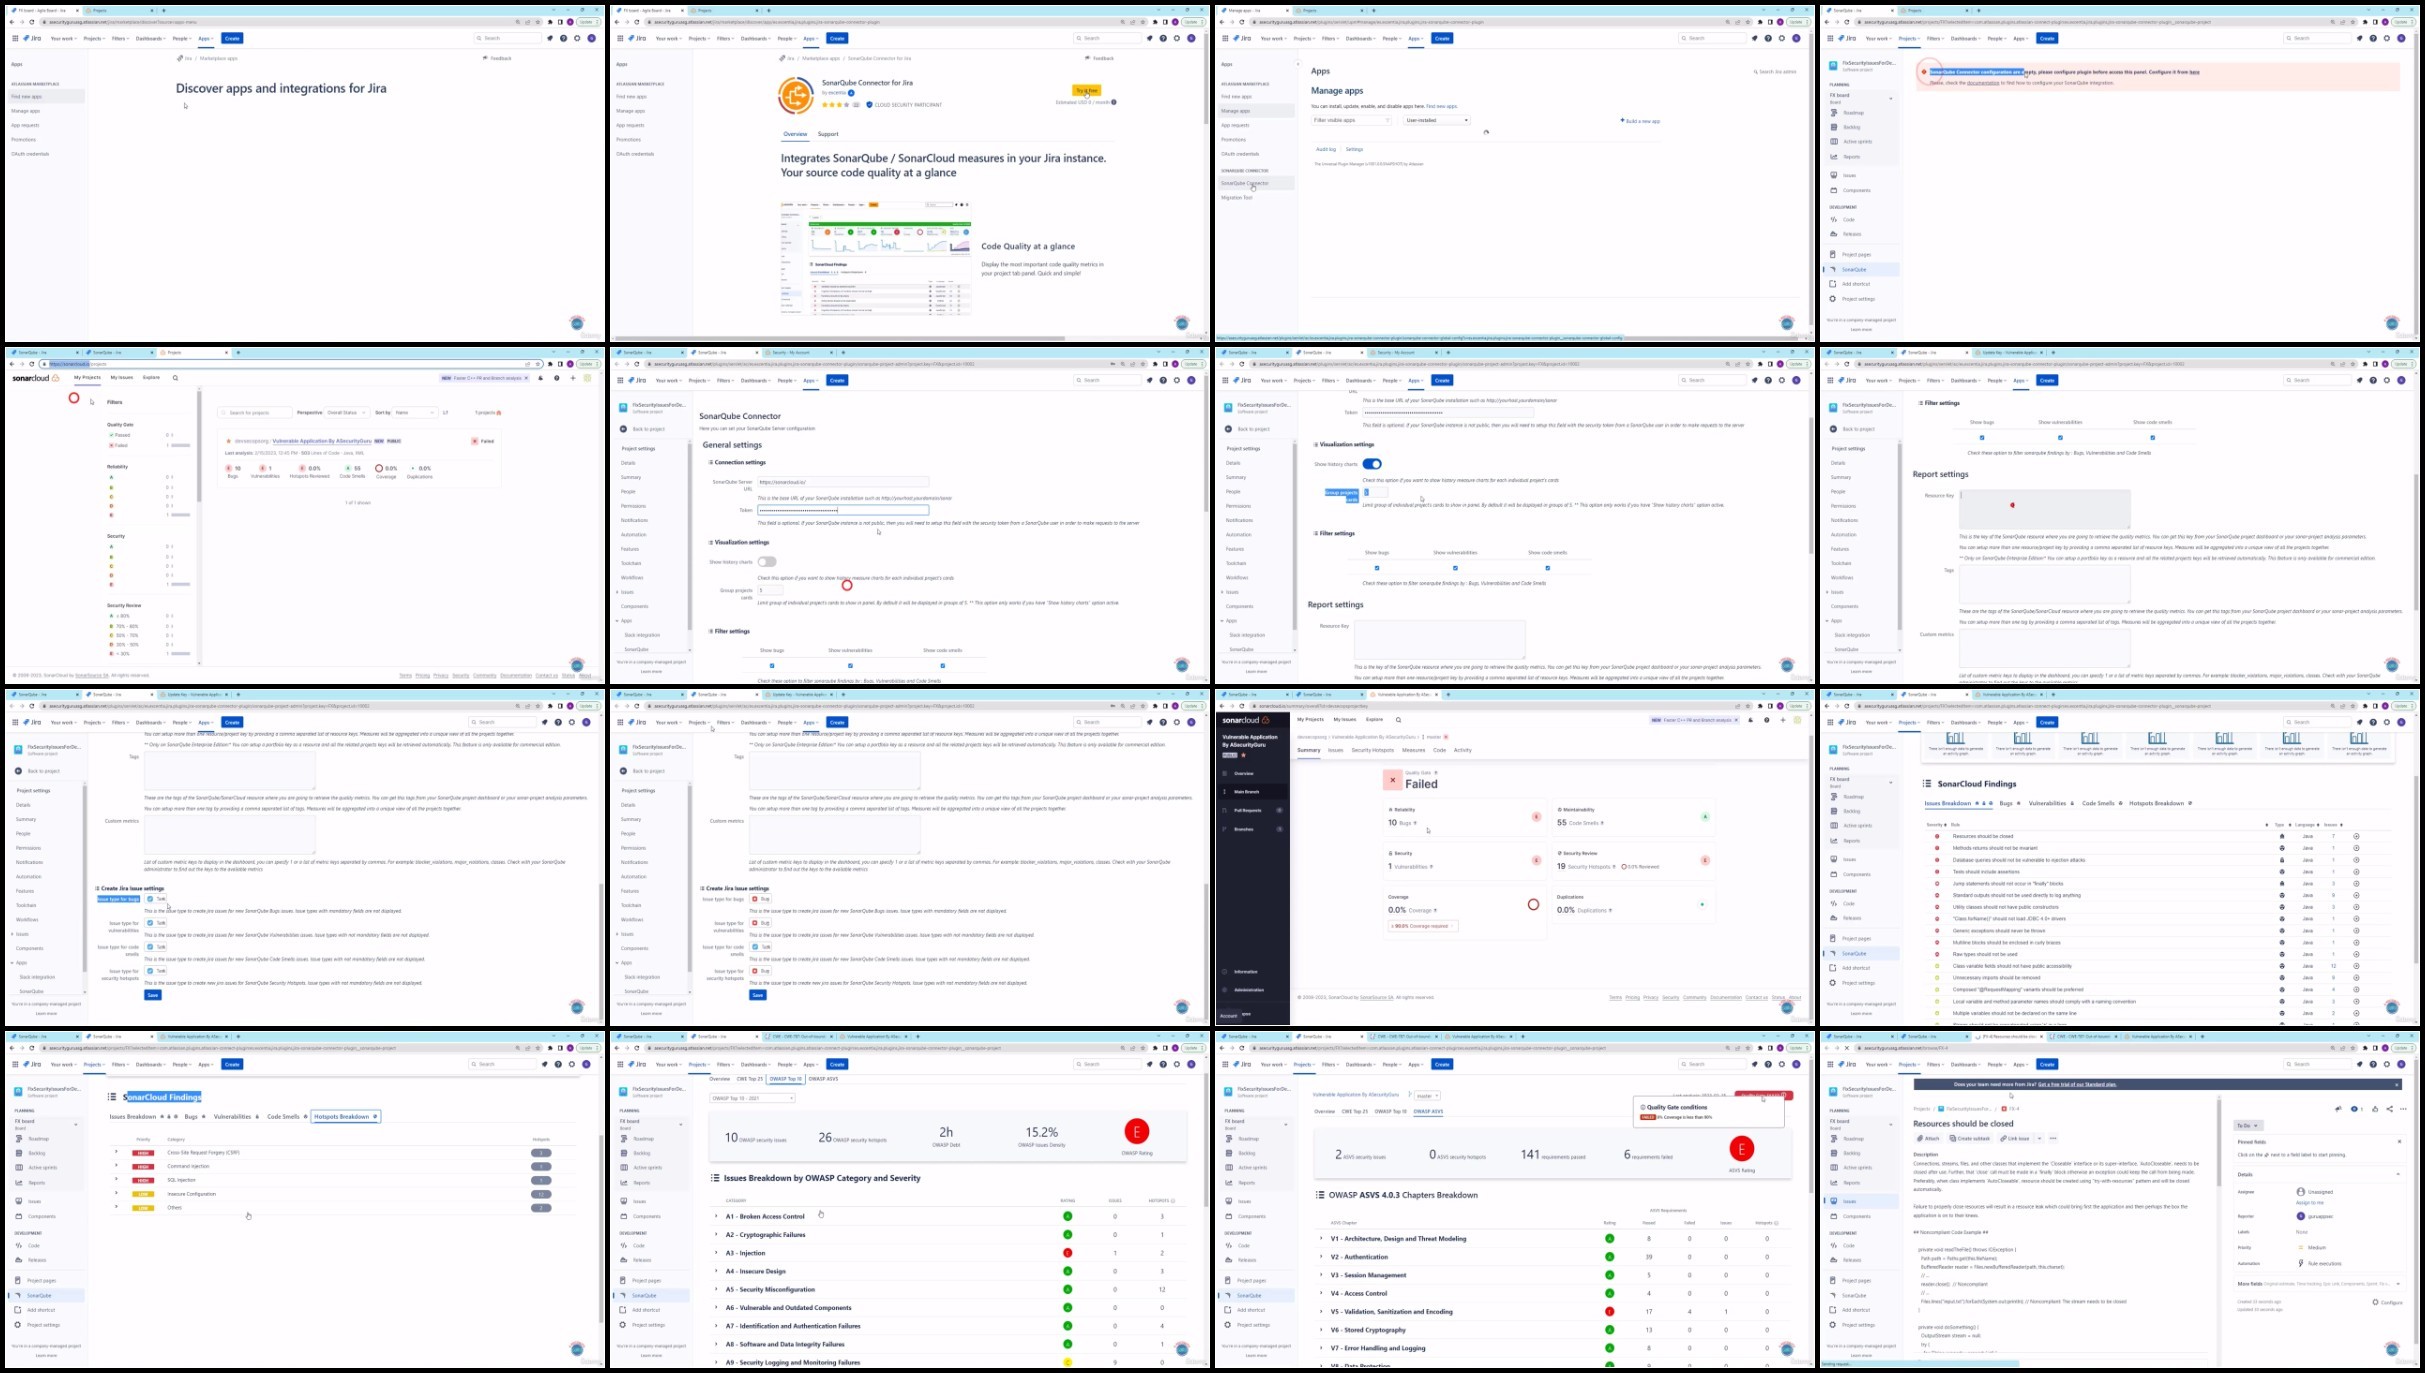This screenshot has height=1373, width=2425.
Task: Open the 'documentation' link in the red error banner
Action: (1983, 83)
